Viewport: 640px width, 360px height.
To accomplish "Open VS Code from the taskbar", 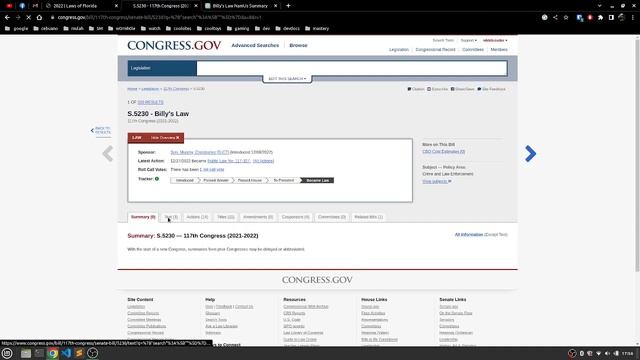I will (x=66, y=353).
